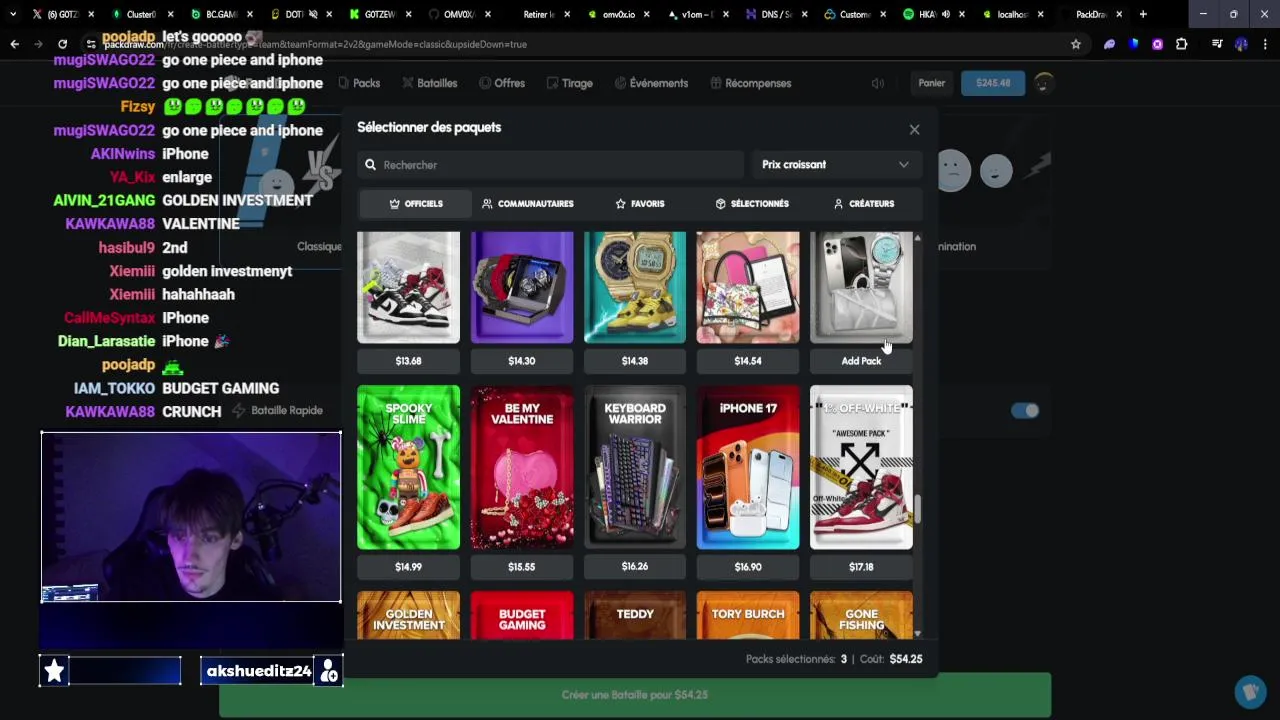Open a new browser tab
Screen dimensions: 1280x720
tap(1143, 14)
